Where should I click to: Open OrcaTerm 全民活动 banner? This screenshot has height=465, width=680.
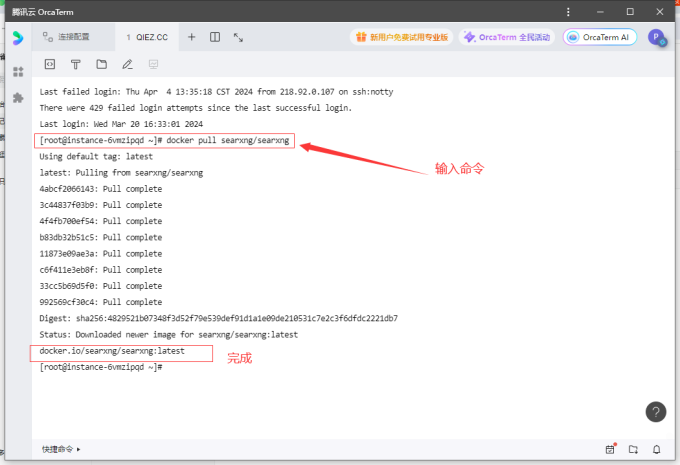[x=507, y=37]
